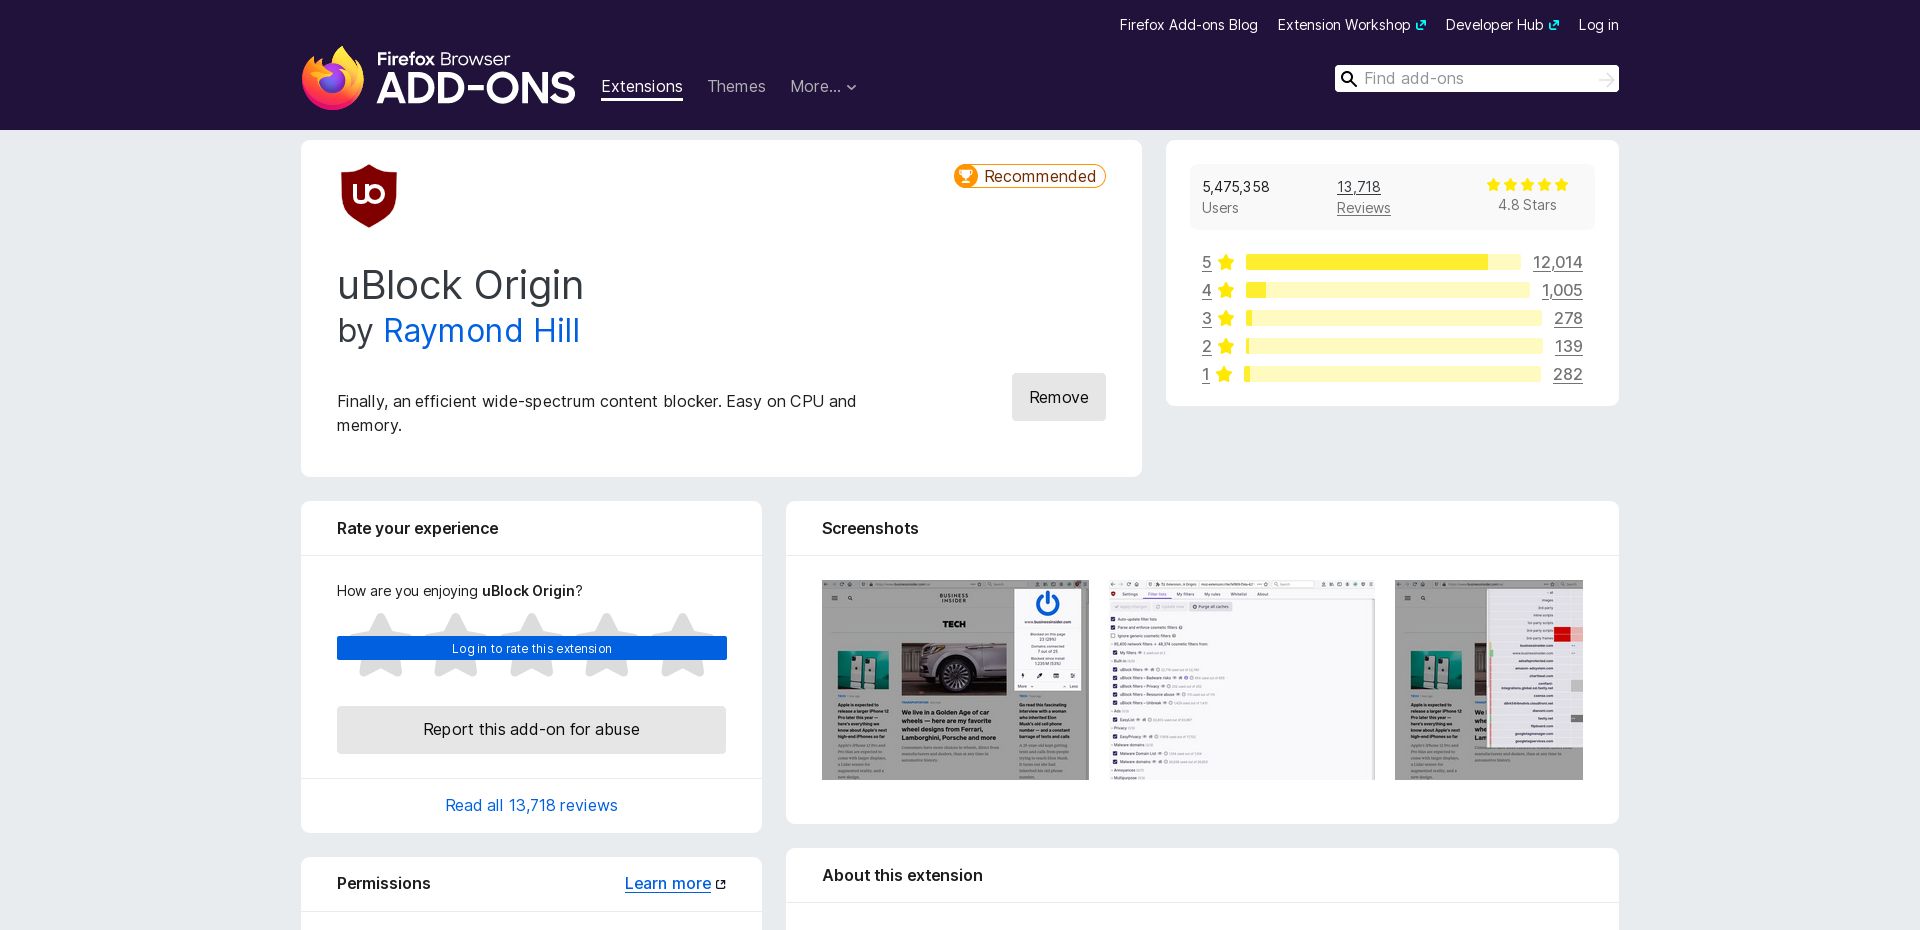Viewport: 1920px width, 930px height.
Task: Click the 139 two-star count
Action: 1569,346
